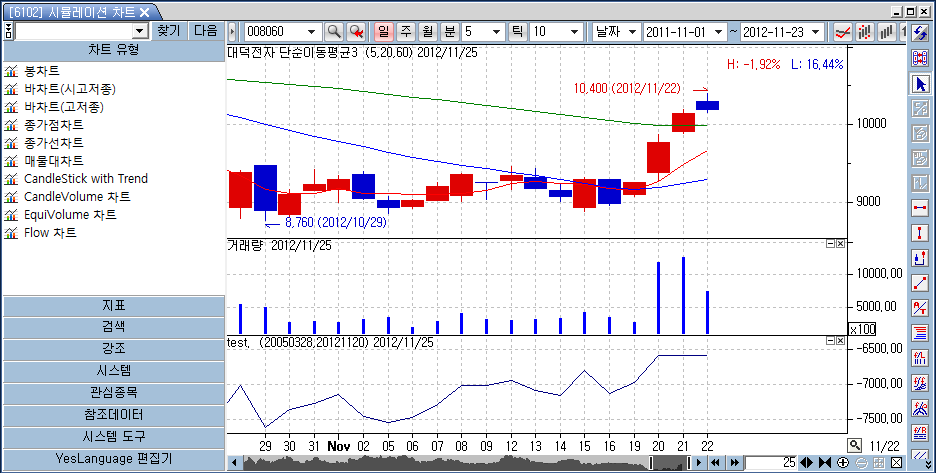Click the line chart icon in top toolbar
Image resolution: width=937 pixels, height=473 pixels.
click(843, 32)
